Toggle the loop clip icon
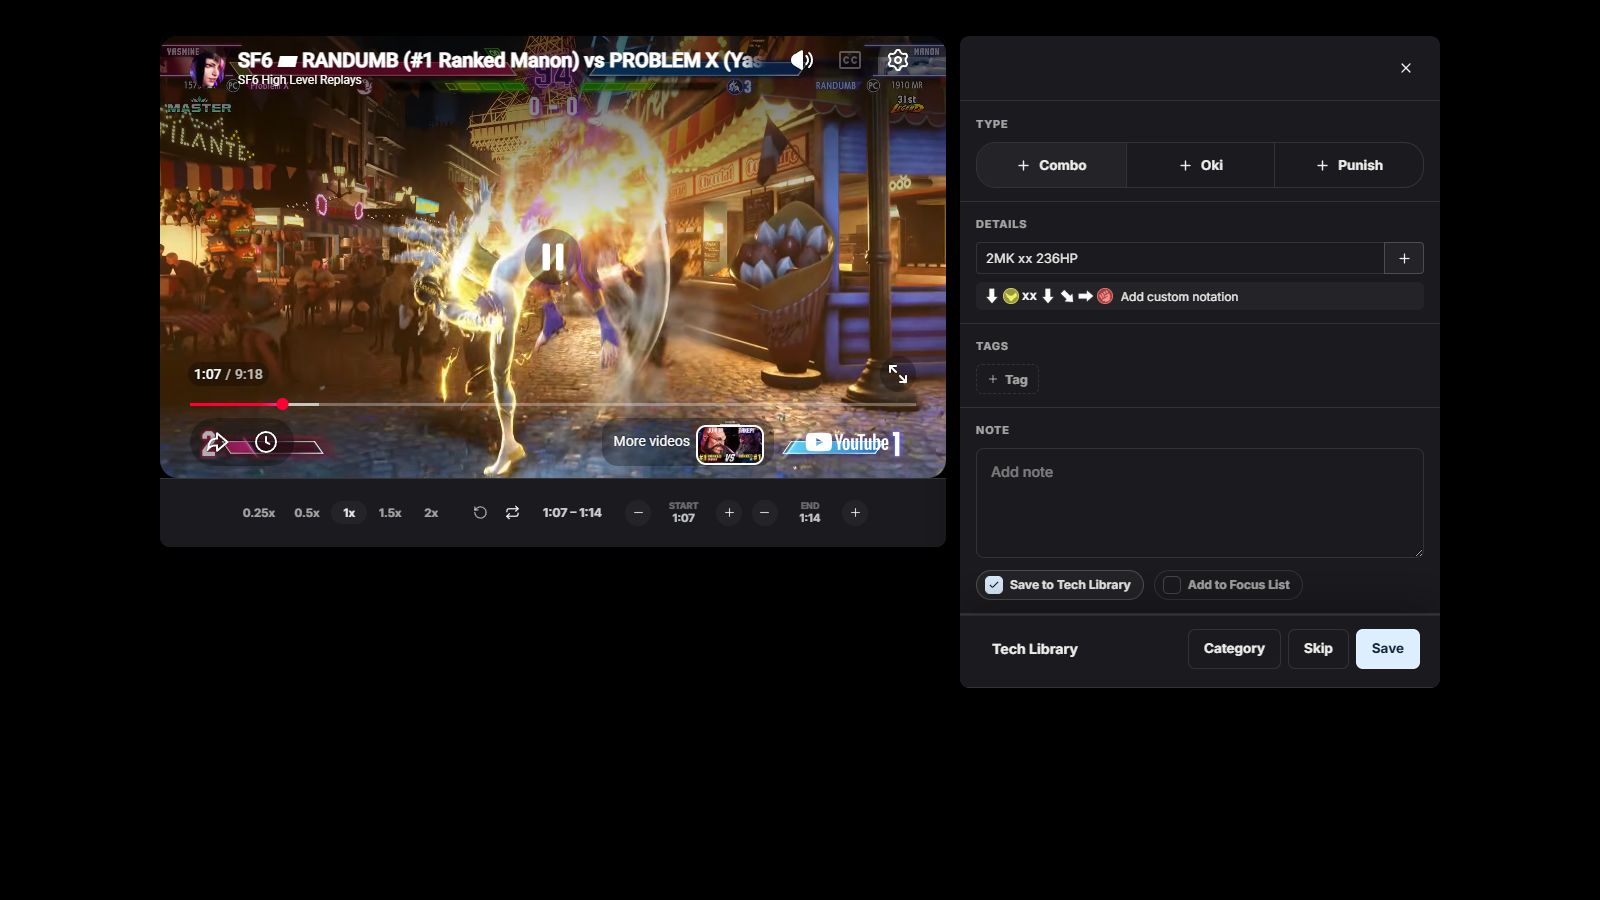The height and width of the screenshot is (900, 1600). tap(512, 513)
